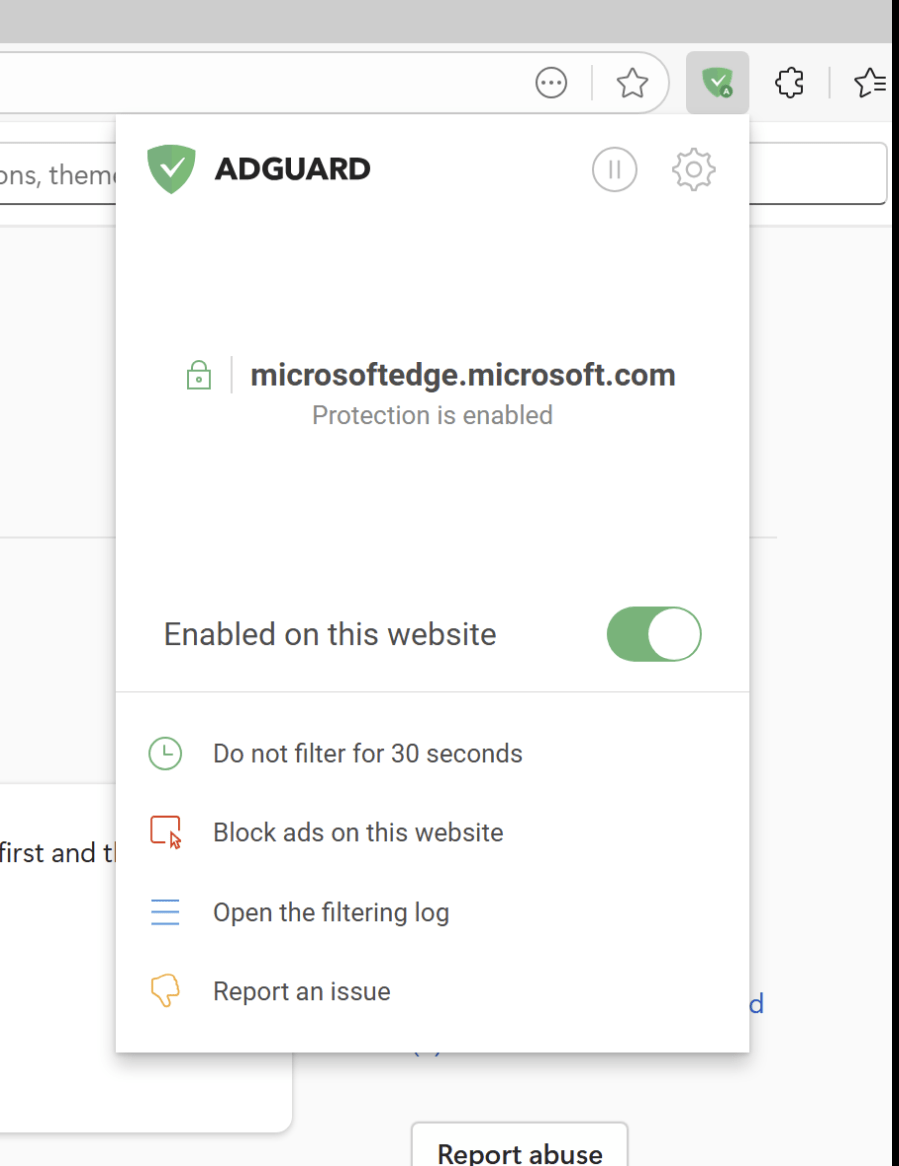Click the red block-element selector icon
The height and width of the screenshot is (1166, 899).
(x=165, y=832)
